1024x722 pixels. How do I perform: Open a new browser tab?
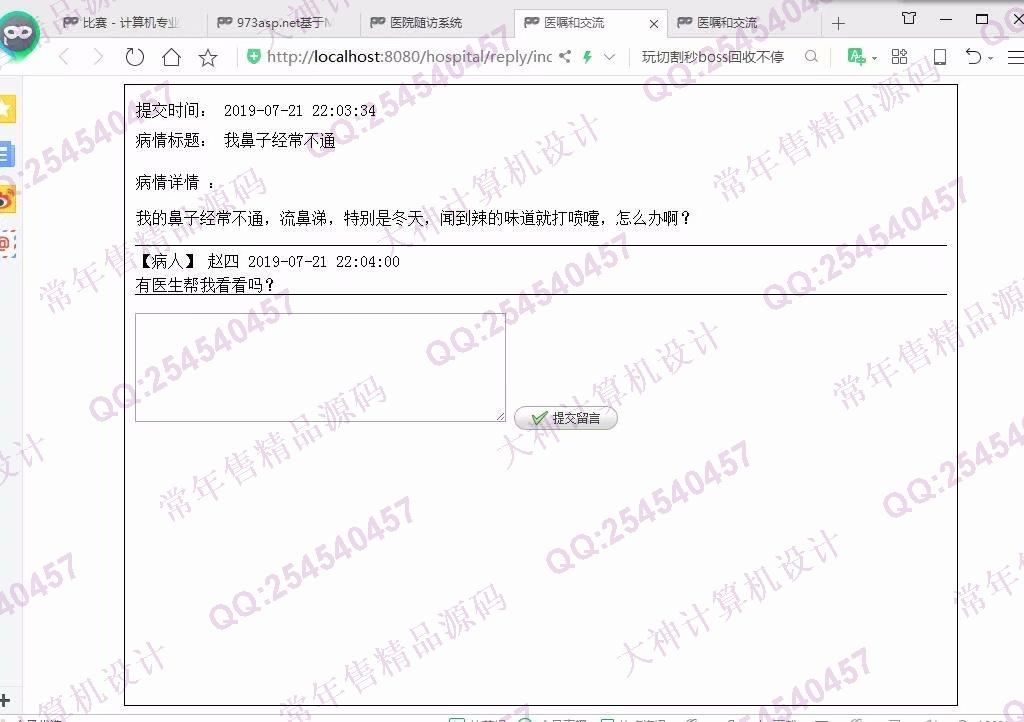[839, 24]
